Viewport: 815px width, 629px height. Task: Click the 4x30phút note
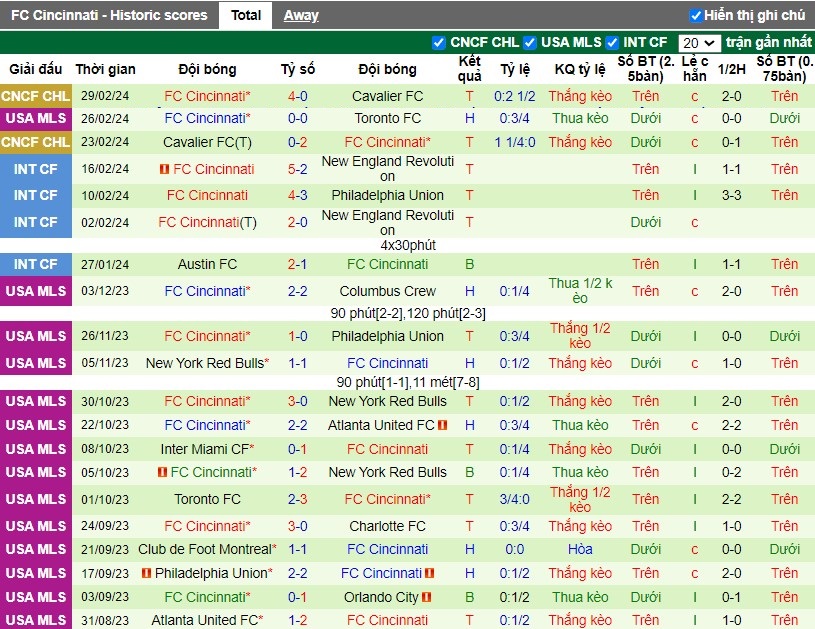coord(408,245)
